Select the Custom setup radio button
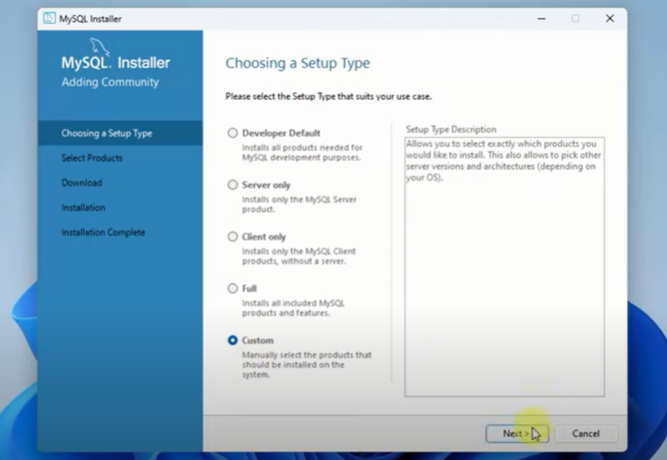667x460 pixels. tap(233, 340)
